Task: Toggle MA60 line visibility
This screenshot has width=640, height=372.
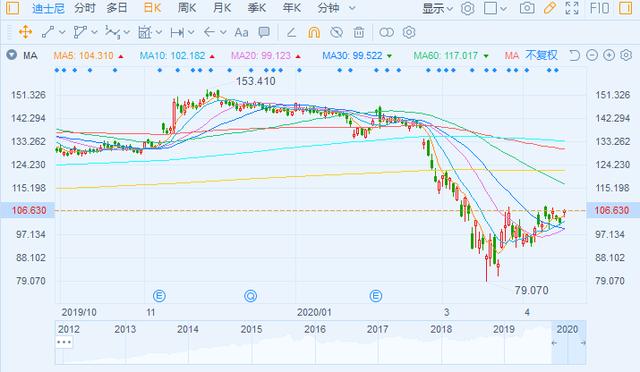Action: coord(451,56)
